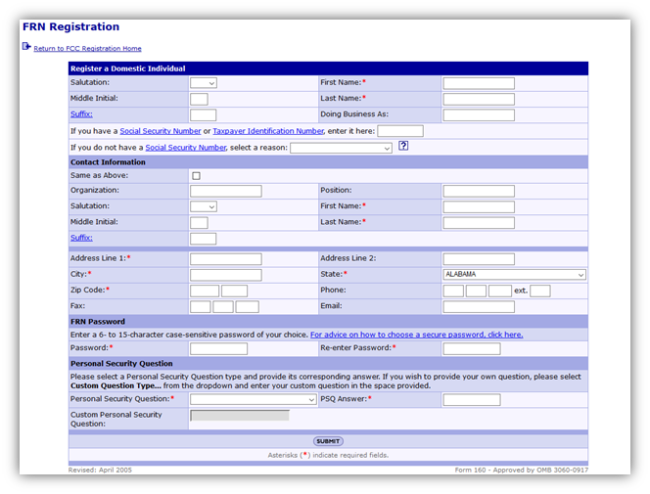
Task: Follow the secure password advice link
Action: click(416, 335)
